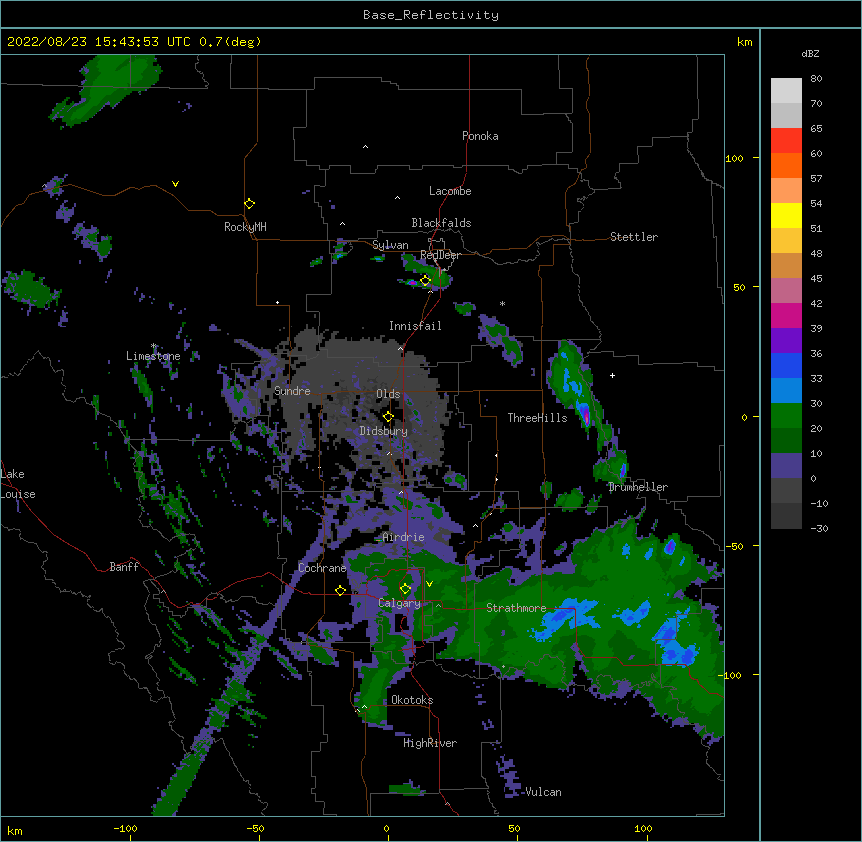Click the Olds town label
862x842 pixels.
388,394
